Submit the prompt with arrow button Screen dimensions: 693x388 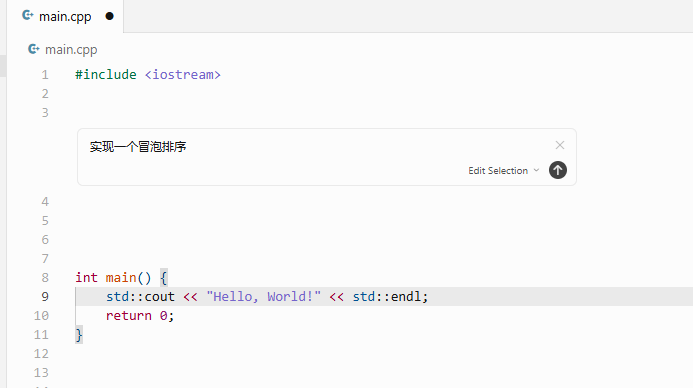tap(558, 170)
